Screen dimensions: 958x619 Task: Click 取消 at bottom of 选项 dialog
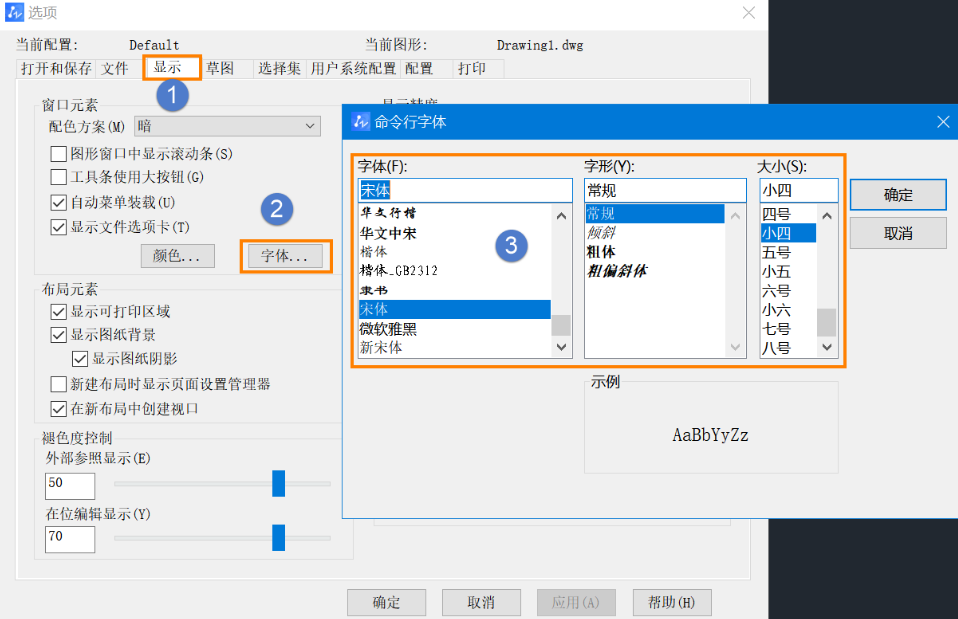[x=481, y=603]
